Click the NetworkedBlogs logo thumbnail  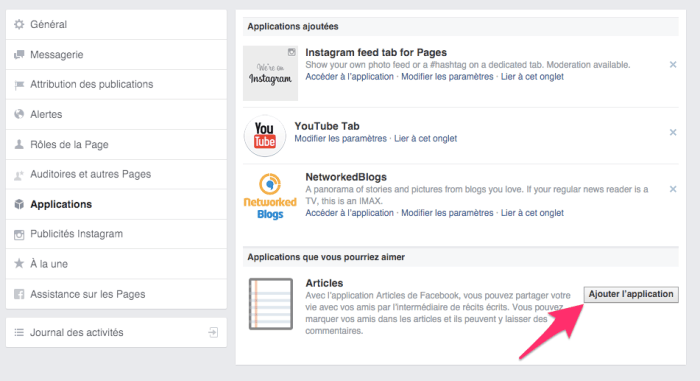(270, 196)
